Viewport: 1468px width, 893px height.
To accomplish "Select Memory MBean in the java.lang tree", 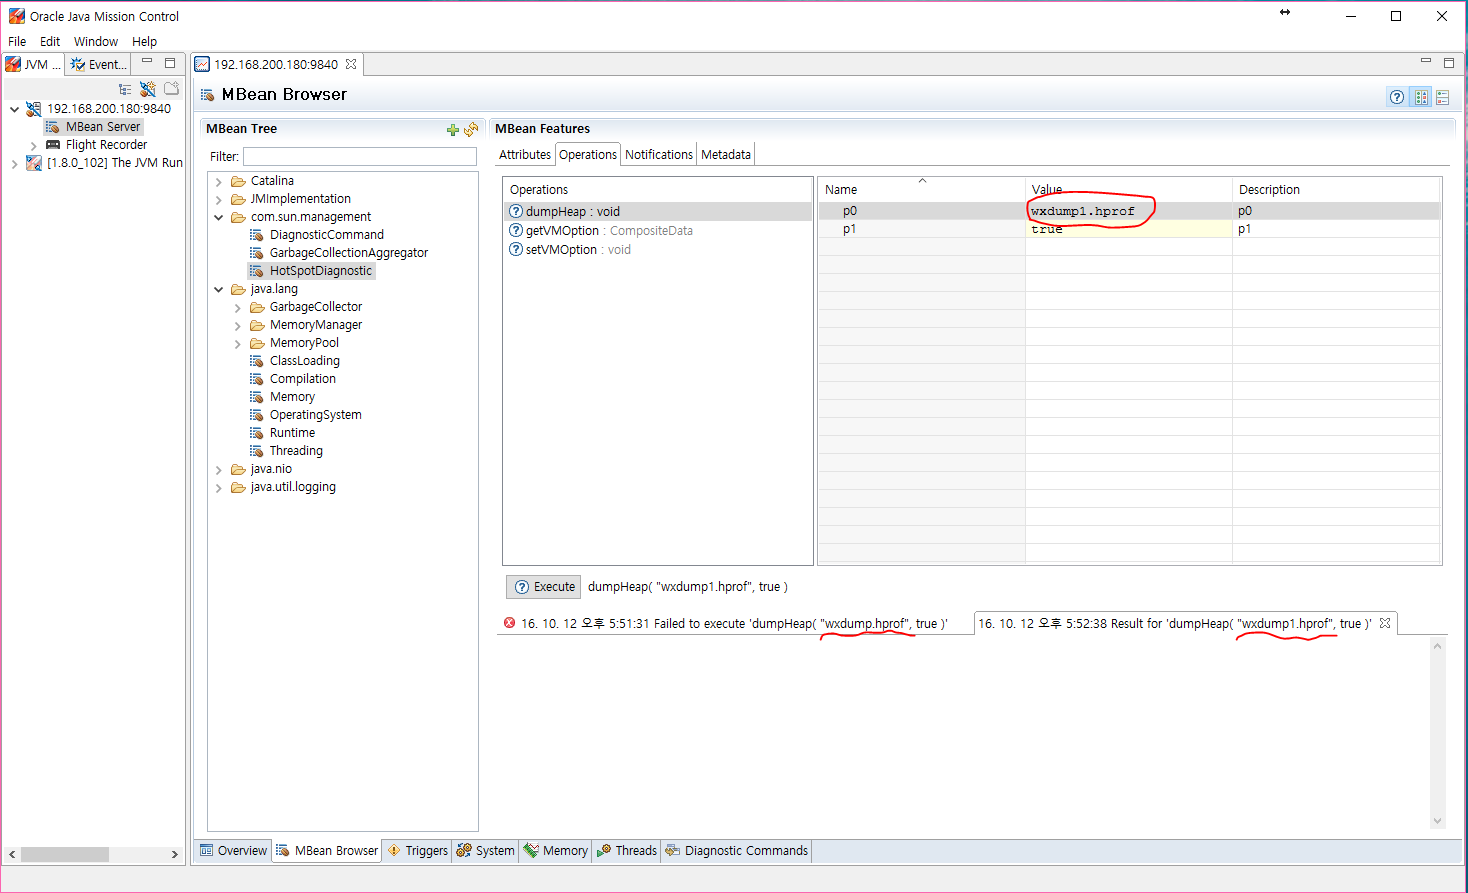I will point(292,397).
